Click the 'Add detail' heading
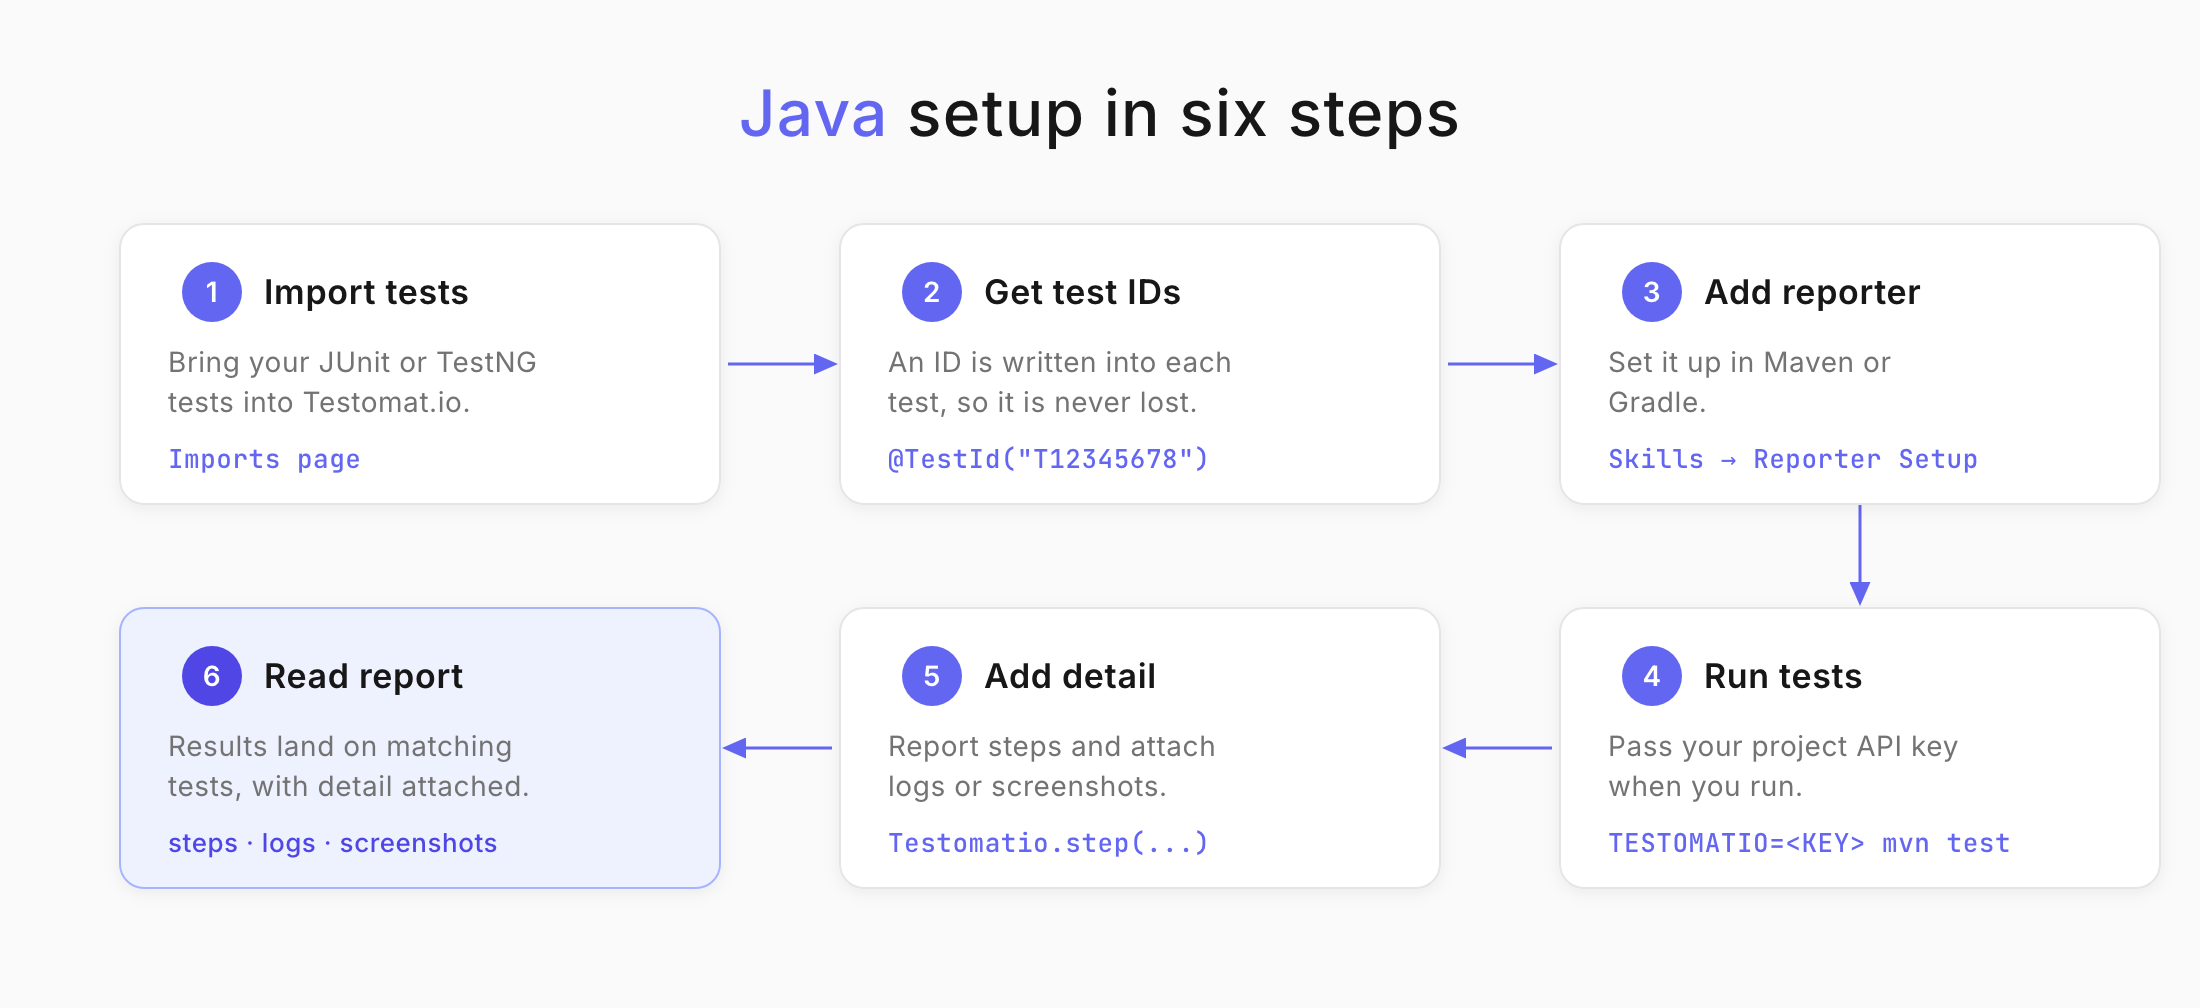 click(1070, 676)
